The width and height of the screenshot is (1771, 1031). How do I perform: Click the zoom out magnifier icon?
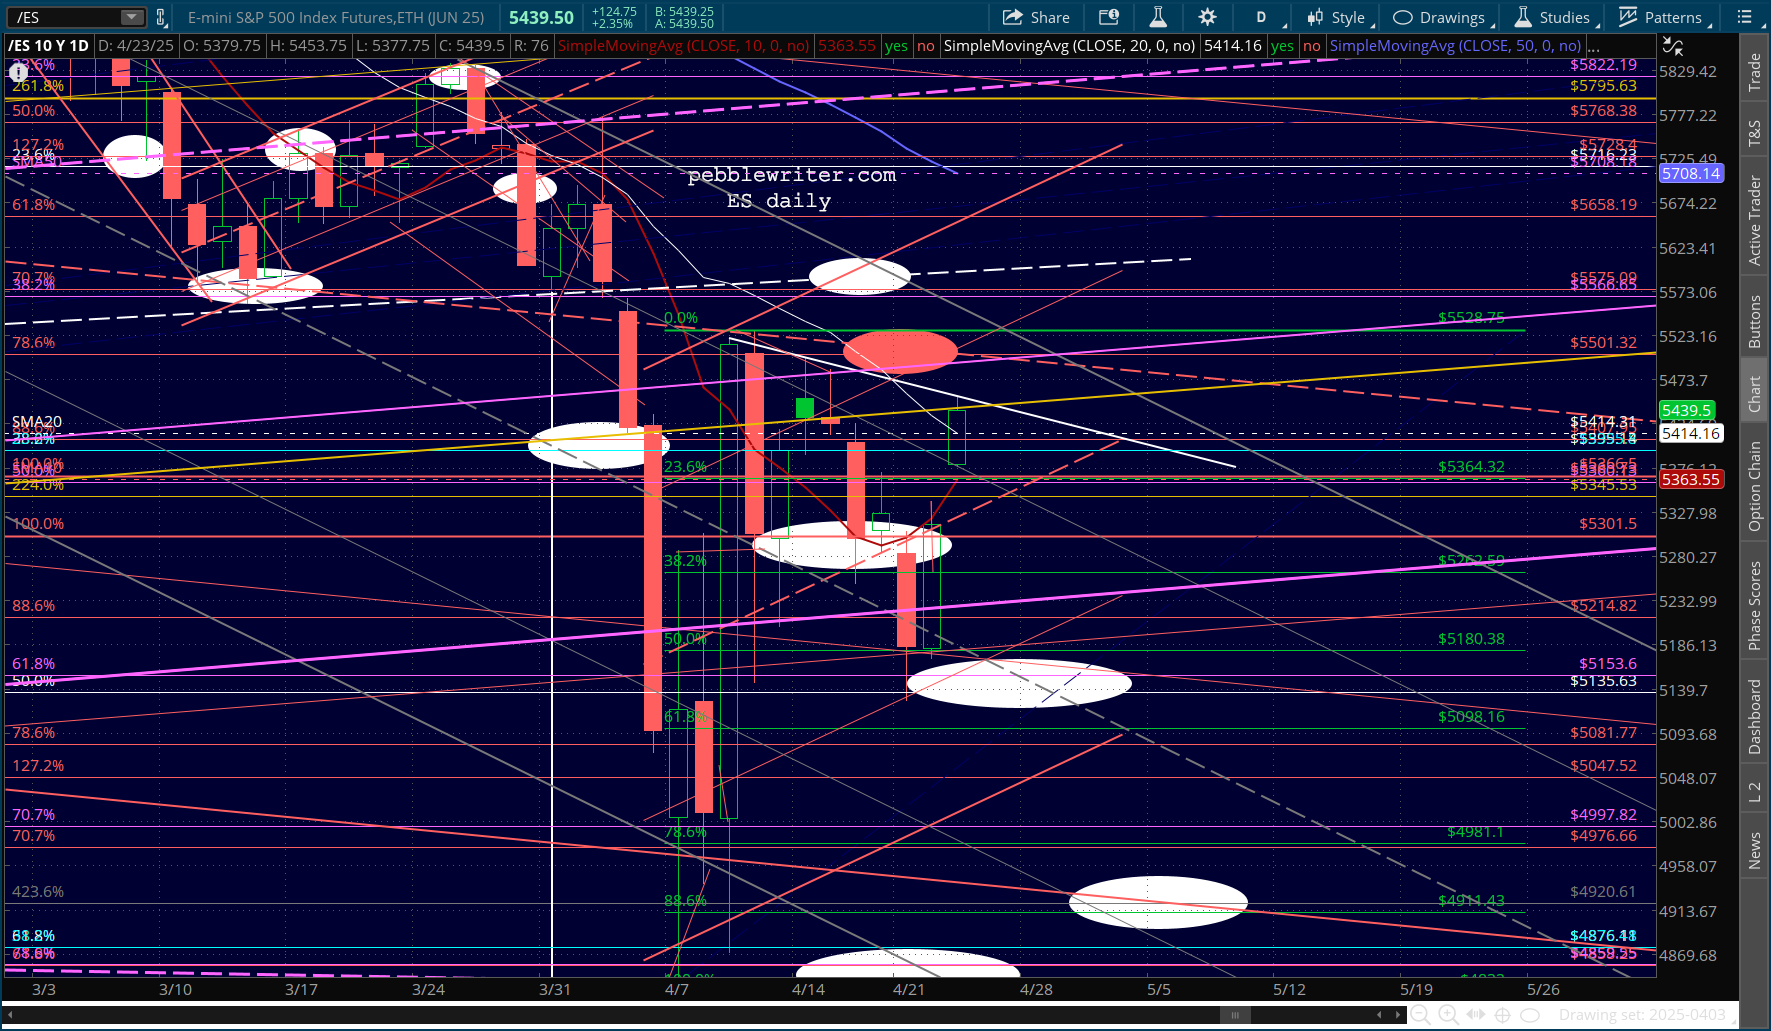1421,1015
